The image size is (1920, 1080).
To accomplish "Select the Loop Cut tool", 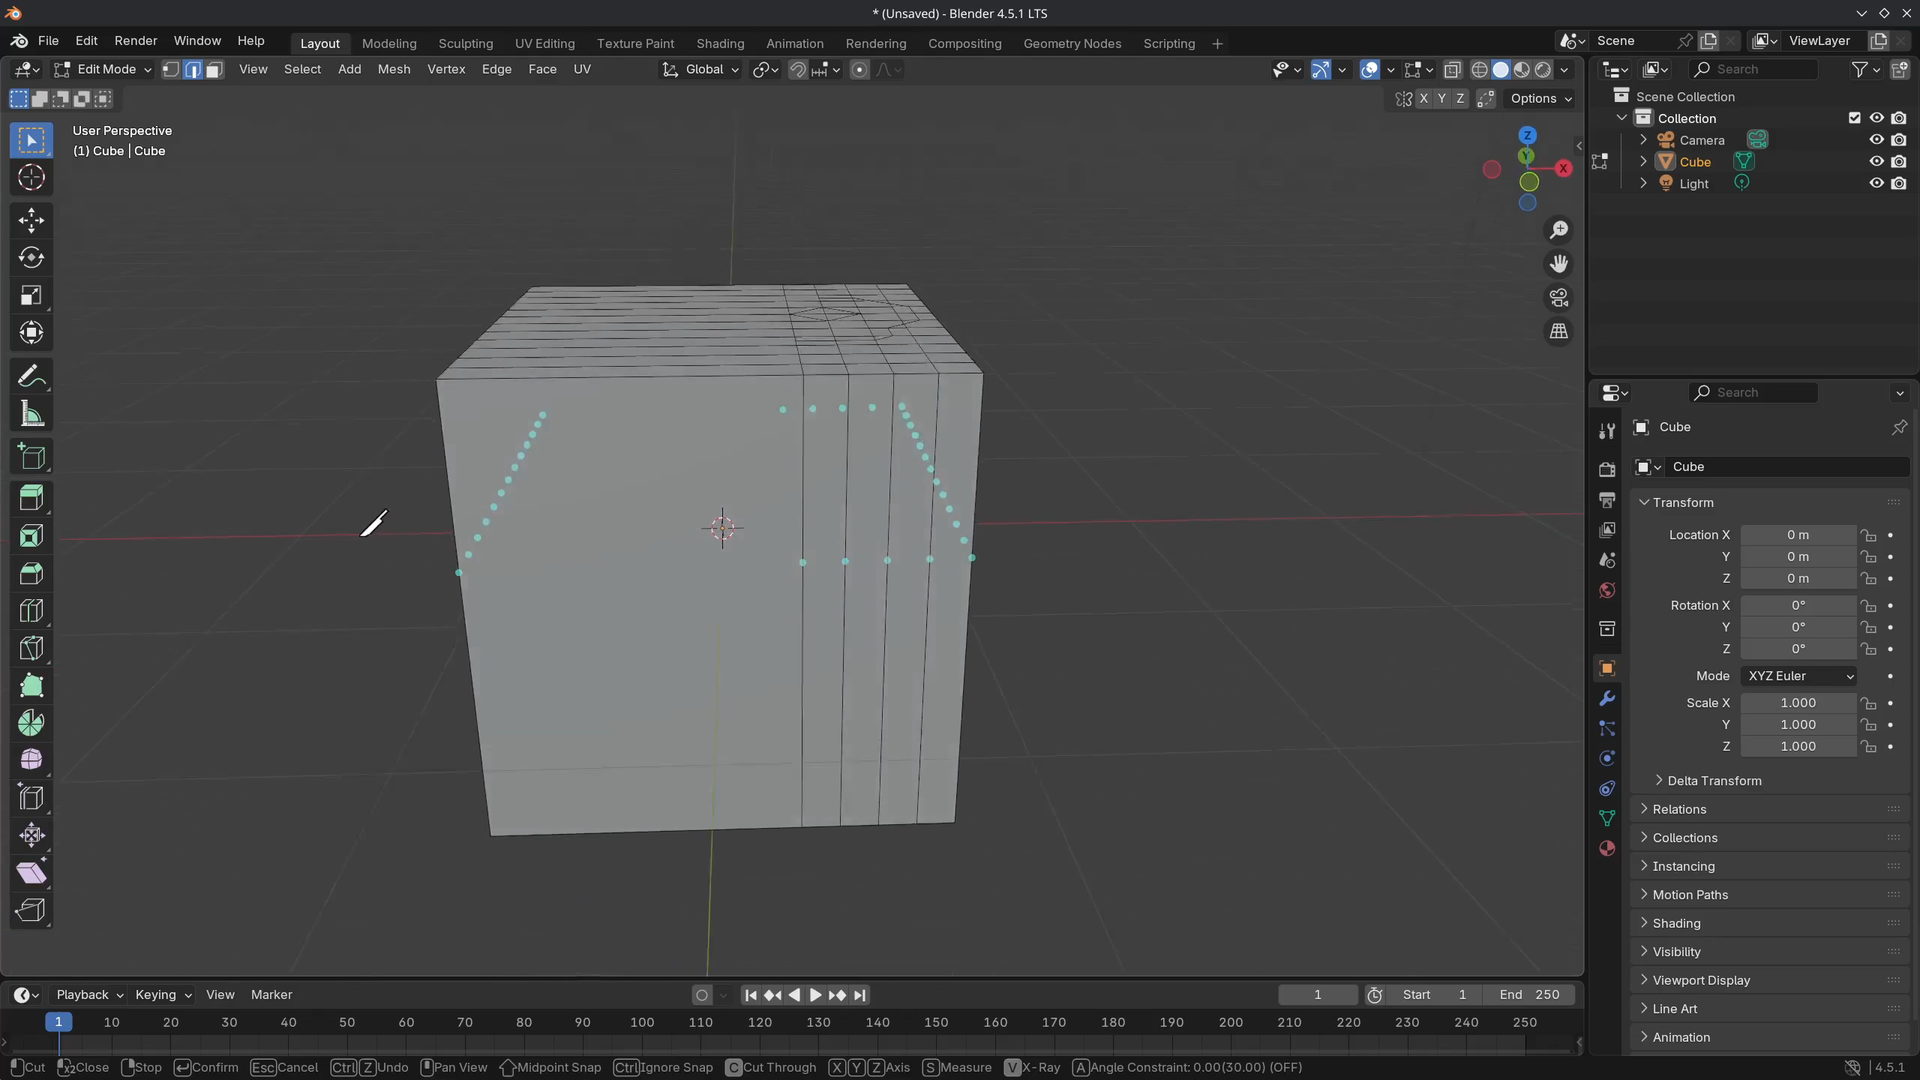I will click(x=31, y=611).
